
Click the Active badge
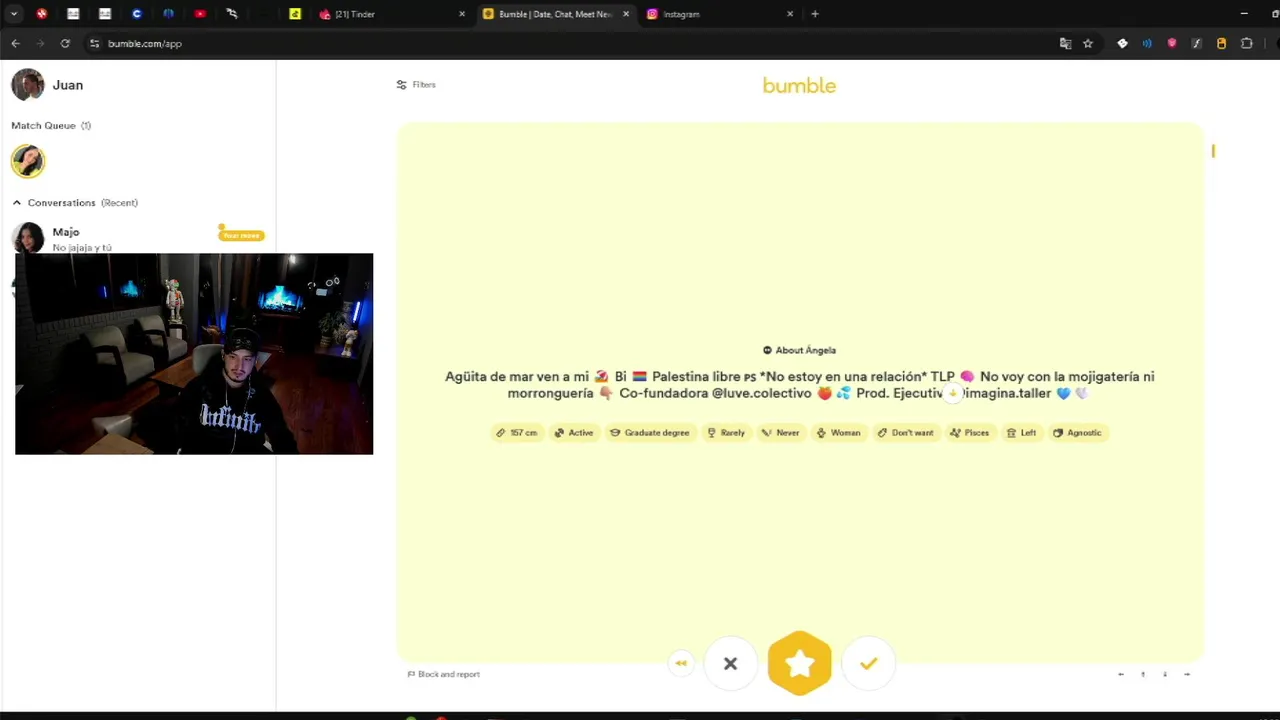pyautogui.click(x=574, y=433)
